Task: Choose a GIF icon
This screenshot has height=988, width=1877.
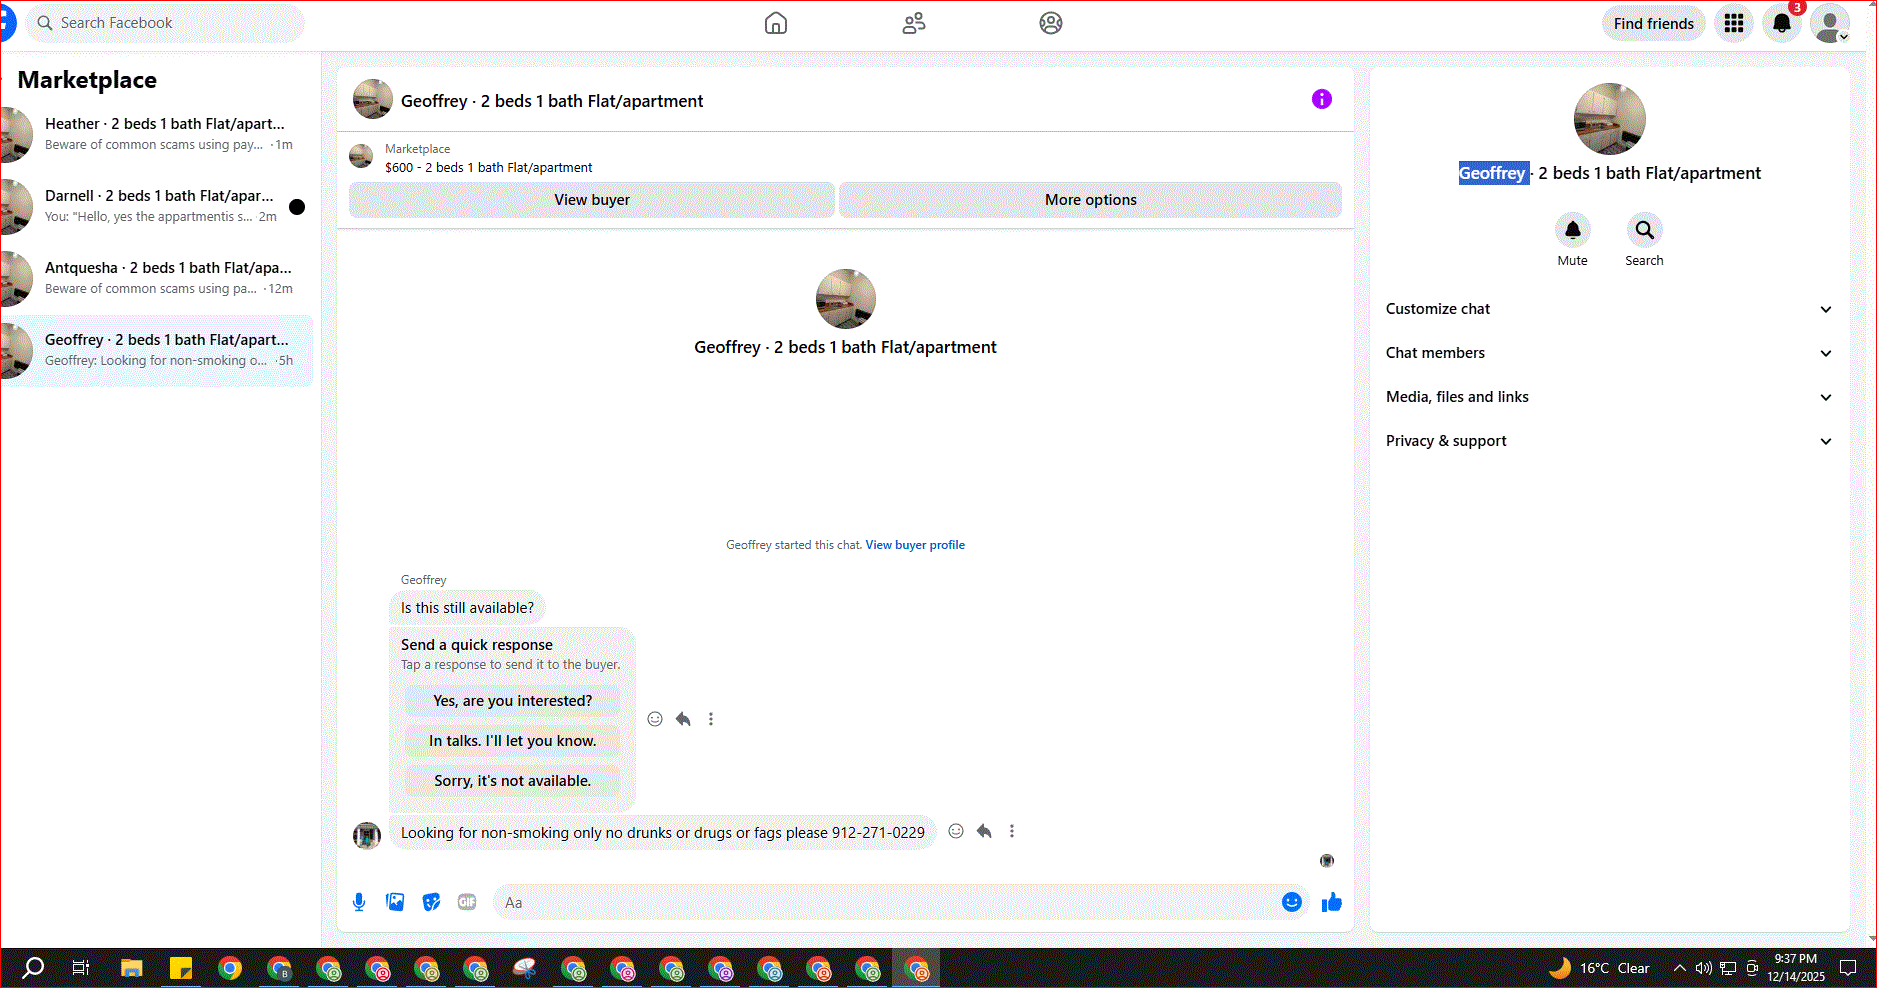Action: 467,902
